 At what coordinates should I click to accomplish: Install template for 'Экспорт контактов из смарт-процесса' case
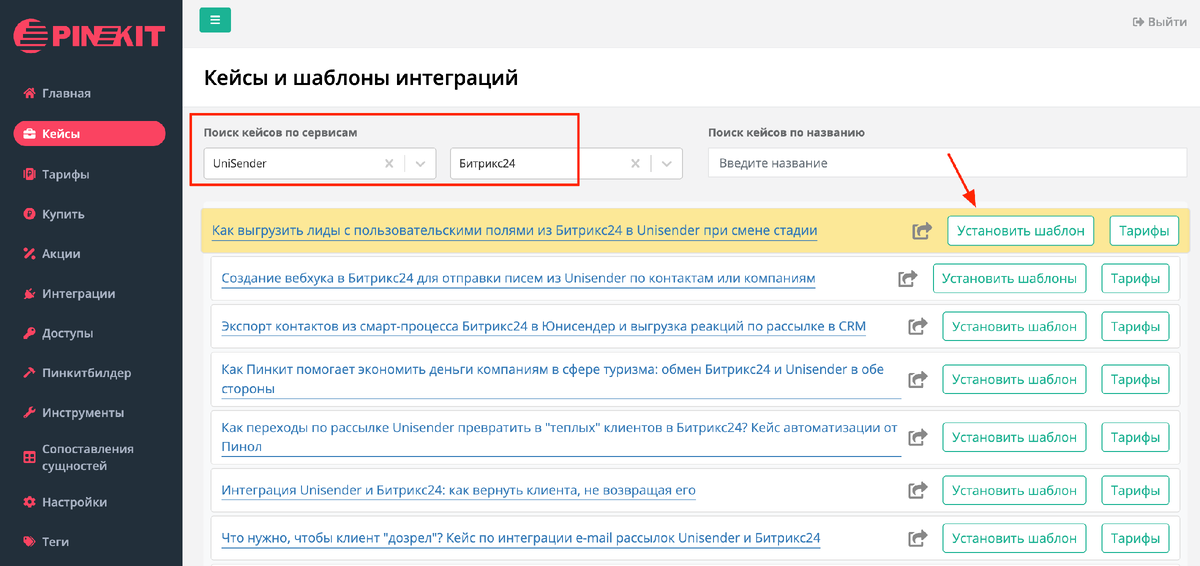(x=1014, y=326)
